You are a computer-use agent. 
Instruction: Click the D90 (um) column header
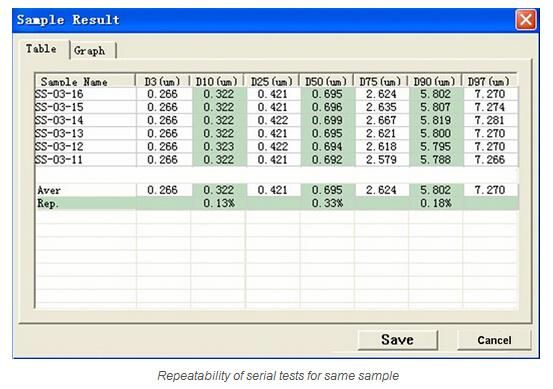[x=434, y=81]
